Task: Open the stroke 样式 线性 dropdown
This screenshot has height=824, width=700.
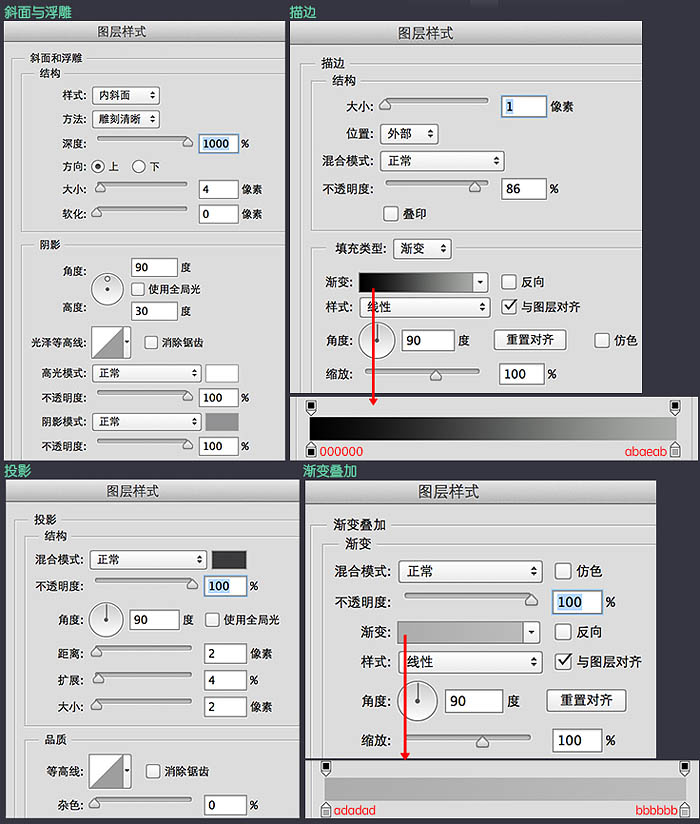Action: click(425, 307)
